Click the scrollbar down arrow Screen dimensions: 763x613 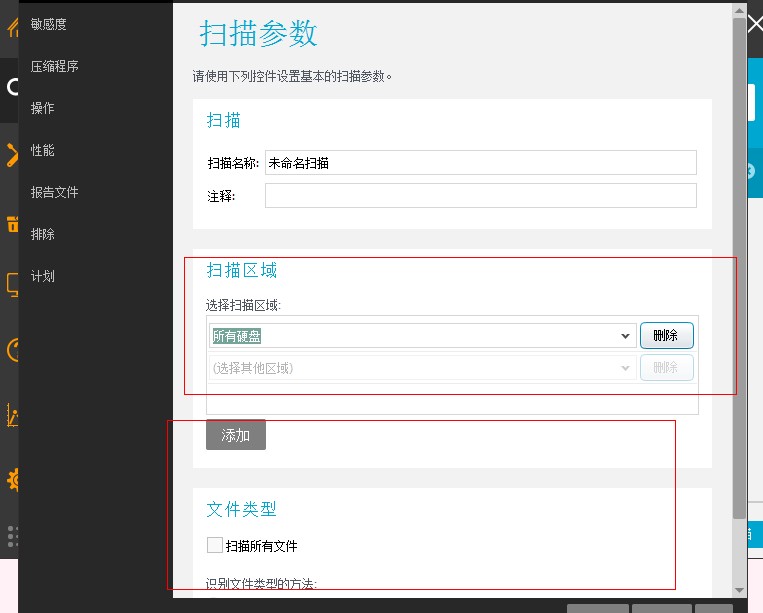coord(740,590)
